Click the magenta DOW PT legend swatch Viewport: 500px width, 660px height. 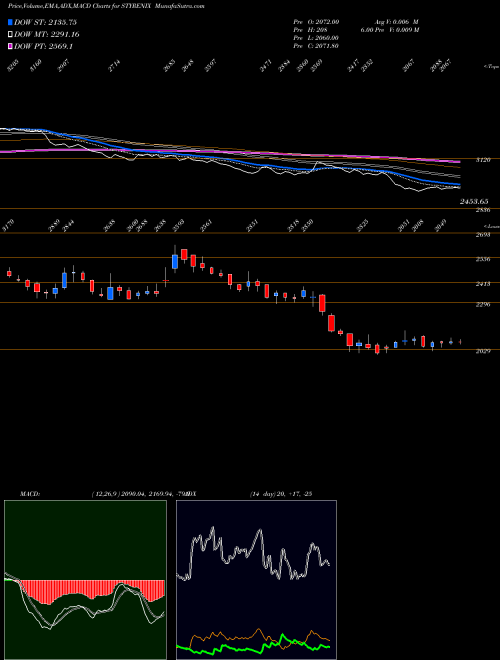click(11, 46)
